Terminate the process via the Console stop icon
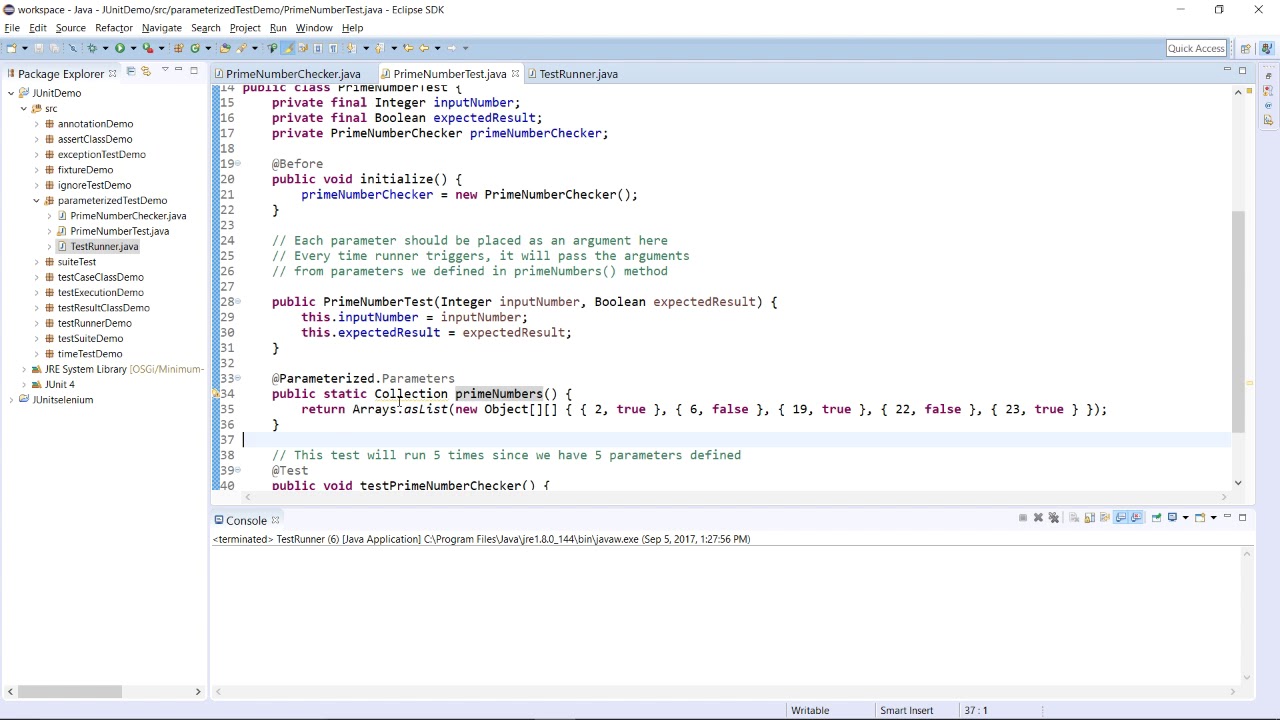The height and width of the screenshot is (720, 1280). (1024, 517)
